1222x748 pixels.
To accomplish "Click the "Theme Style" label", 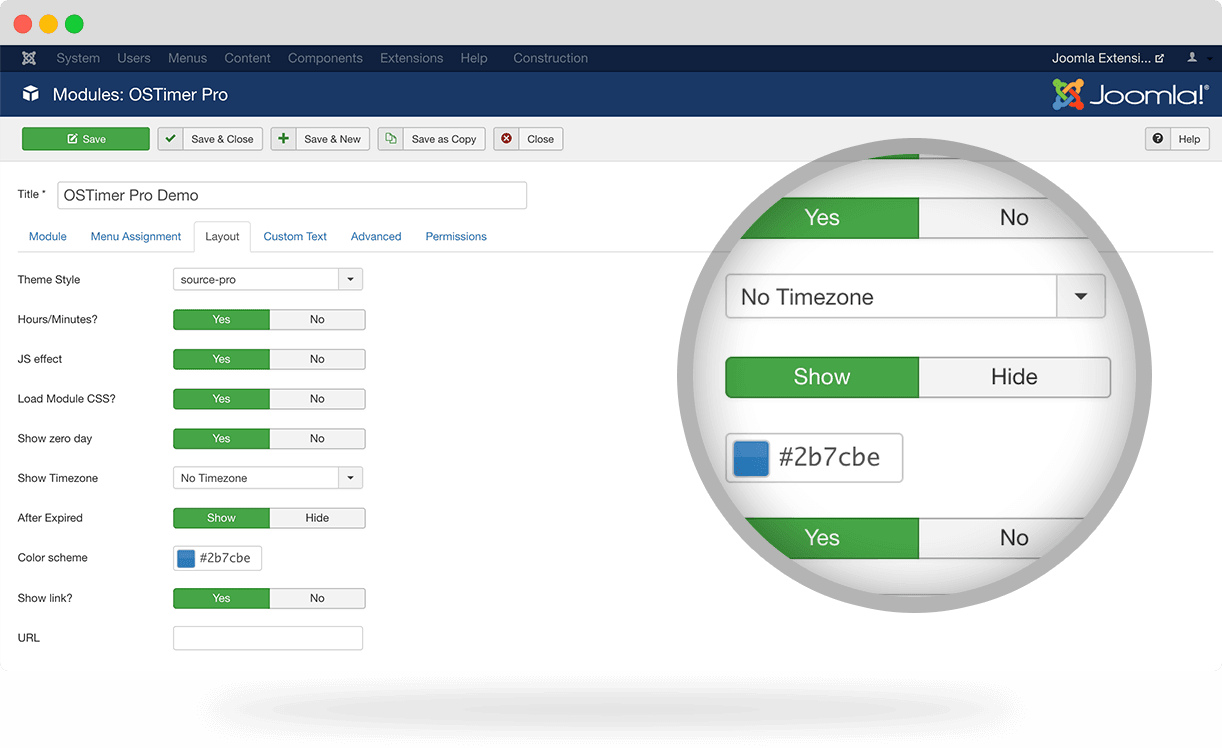I will click(49, 280).
